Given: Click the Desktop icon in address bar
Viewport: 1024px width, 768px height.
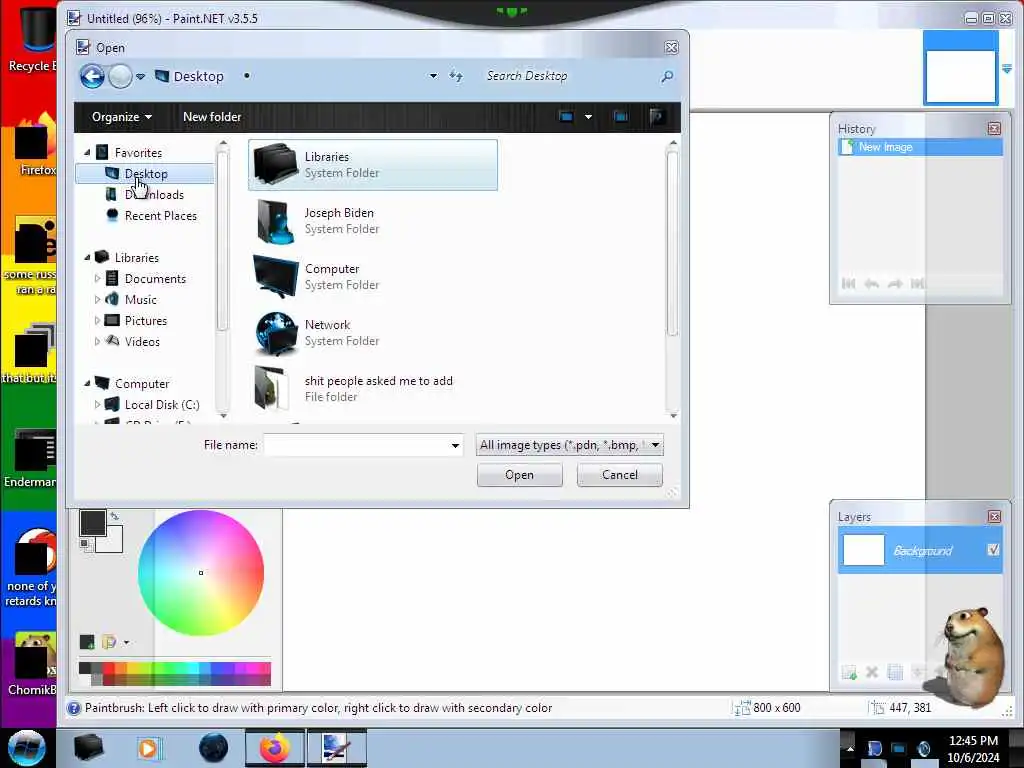Looking at the screenshot, I should 162,76.
